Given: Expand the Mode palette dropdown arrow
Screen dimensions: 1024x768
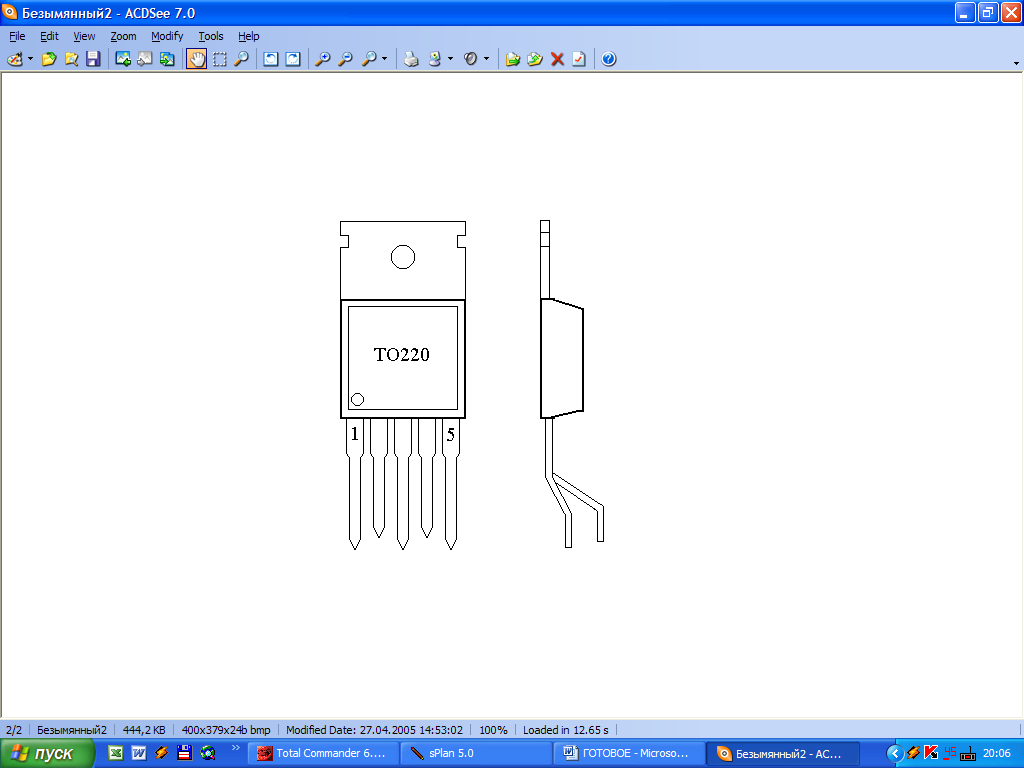Looking at the screenshot, I should [30, 59].
